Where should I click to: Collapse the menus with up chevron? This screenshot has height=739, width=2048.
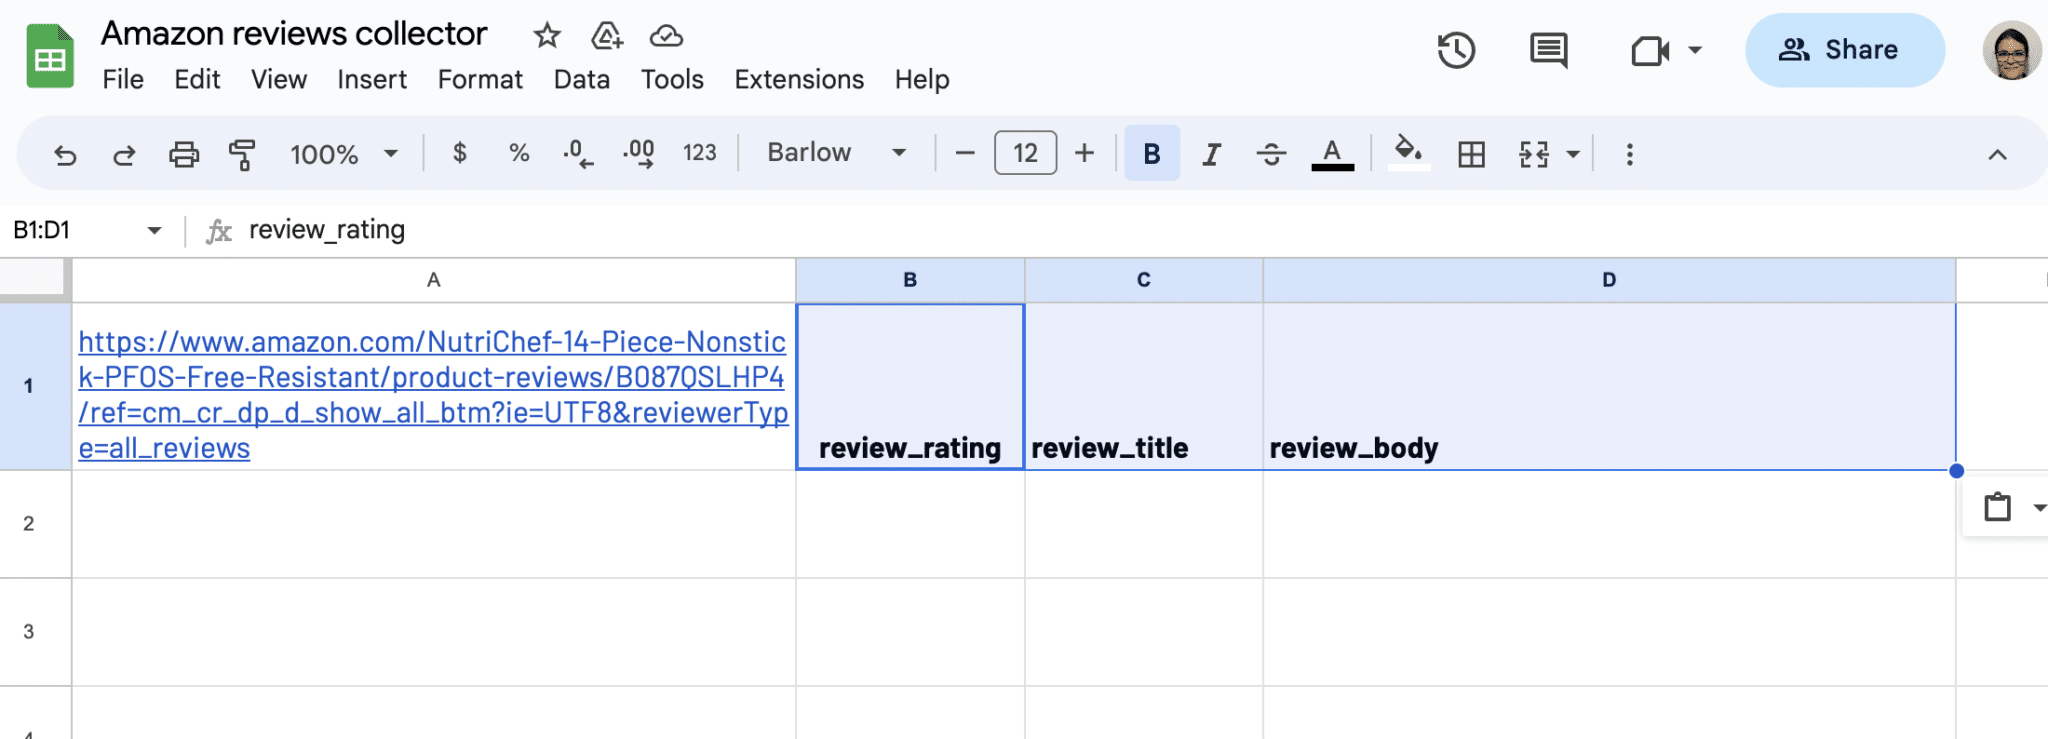point(1997,154)
